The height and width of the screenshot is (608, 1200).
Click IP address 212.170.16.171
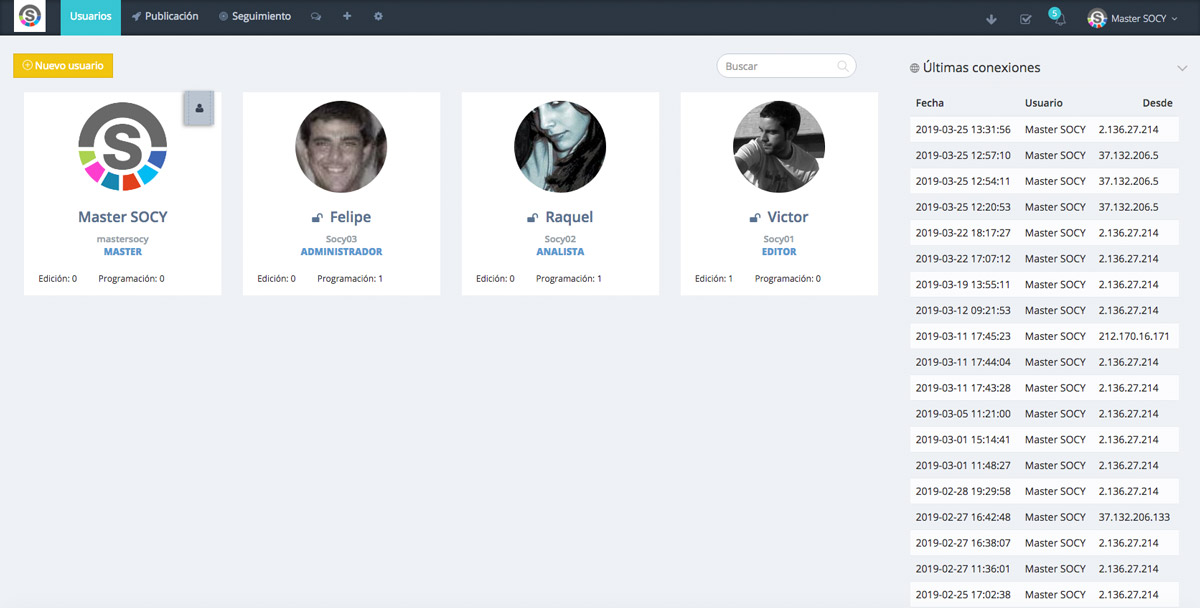click(1134, 336)
